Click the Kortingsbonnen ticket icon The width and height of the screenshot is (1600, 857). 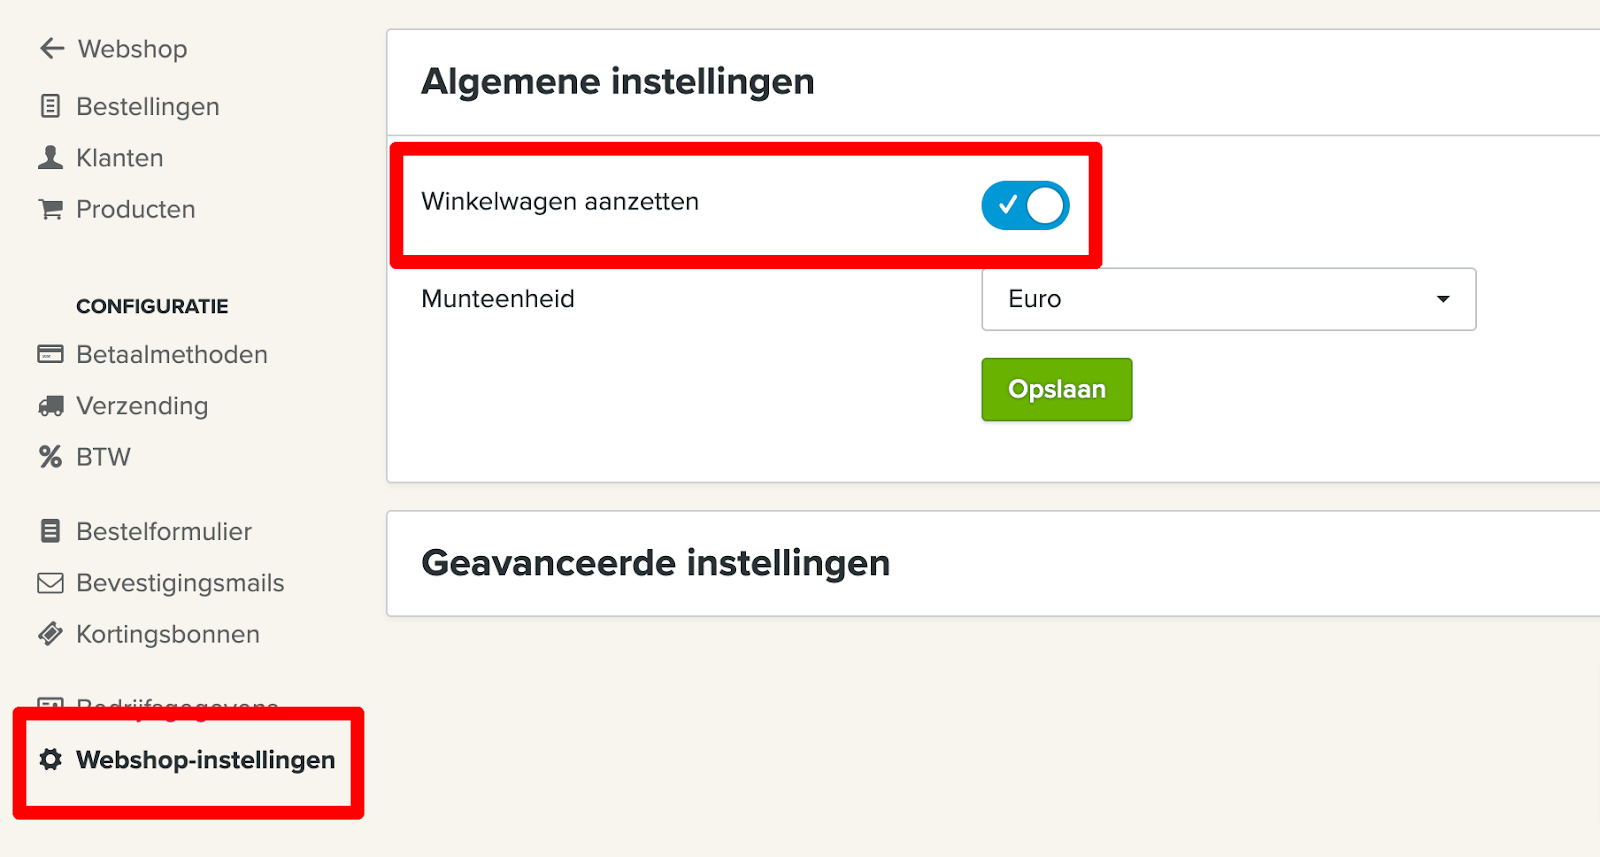pos(50,634)
